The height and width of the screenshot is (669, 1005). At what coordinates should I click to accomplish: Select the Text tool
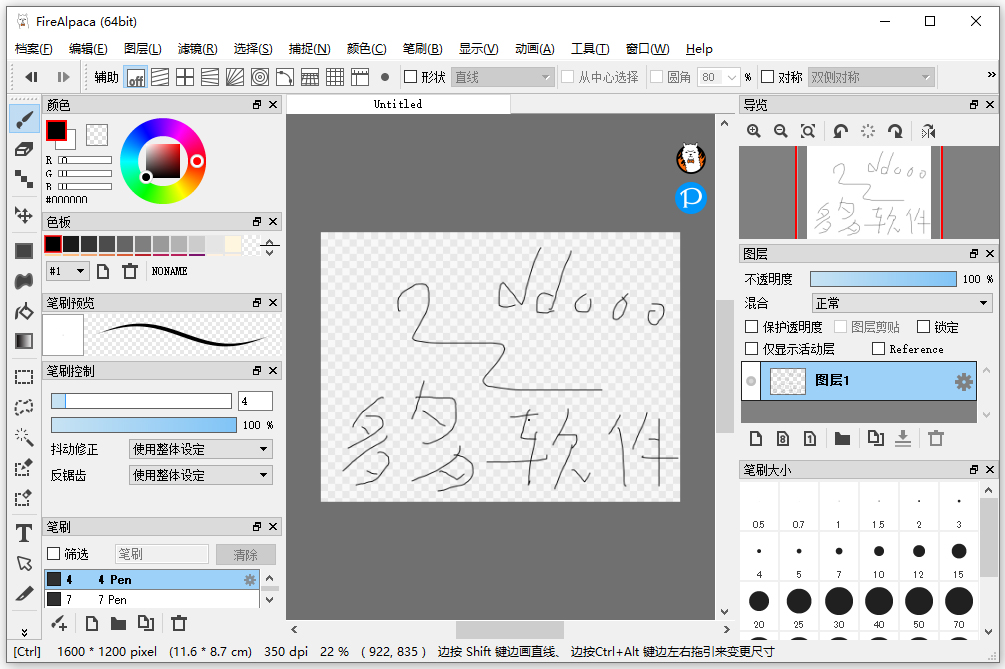23,533
